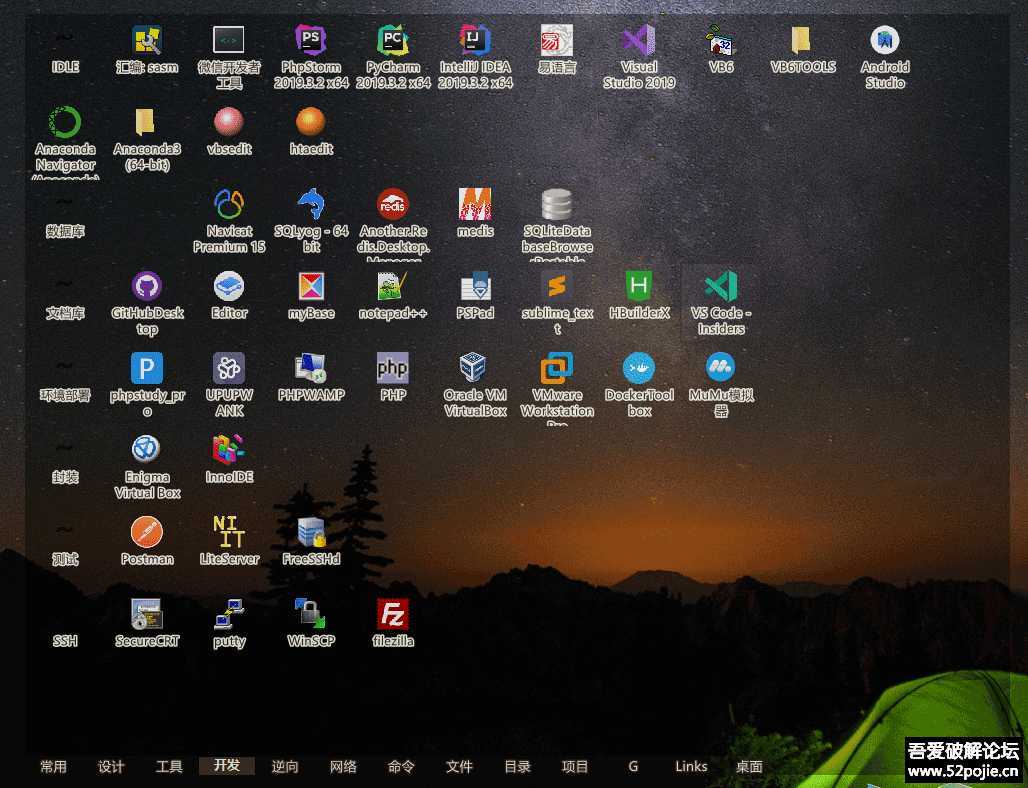Select the GitHub Desktop icon
Image resolution: width=1028 pixels, height=788 pixels.
point(147,288)
